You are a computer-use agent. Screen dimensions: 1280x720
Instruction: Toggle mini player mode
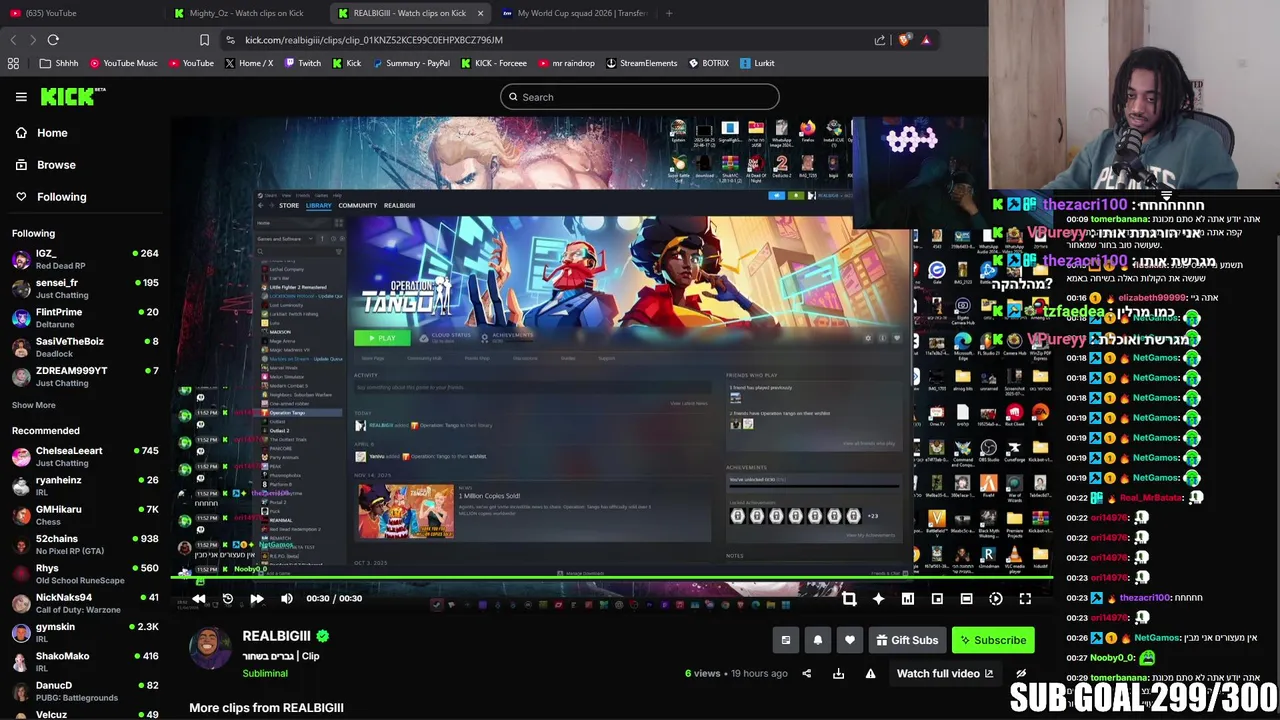937,599
